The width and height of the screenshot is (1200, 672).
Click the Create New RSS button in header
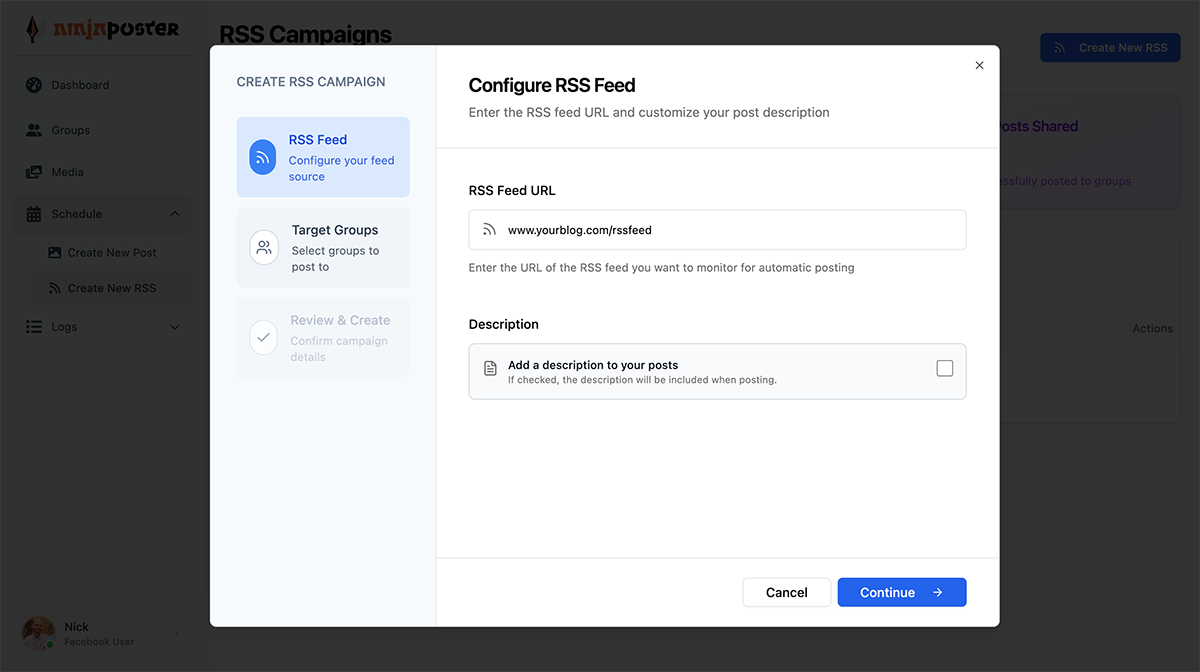(1110, 47)
